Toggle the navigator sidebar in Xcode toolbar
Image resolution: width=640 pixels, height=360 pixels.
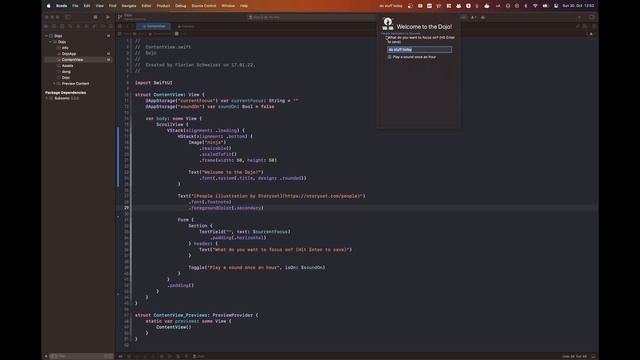point(68,17)
